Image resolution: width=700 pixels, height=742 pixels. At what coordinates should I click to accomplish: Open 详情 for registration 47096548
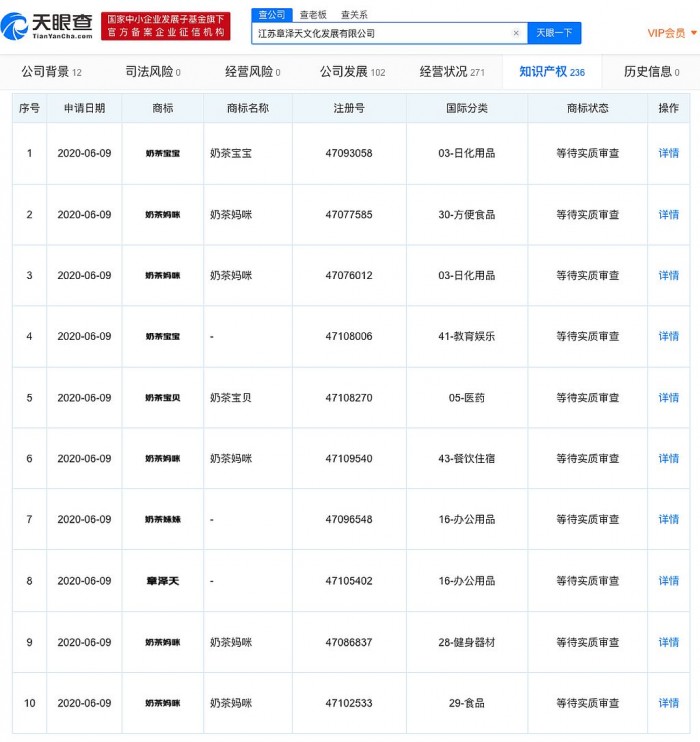pos(668,520)
